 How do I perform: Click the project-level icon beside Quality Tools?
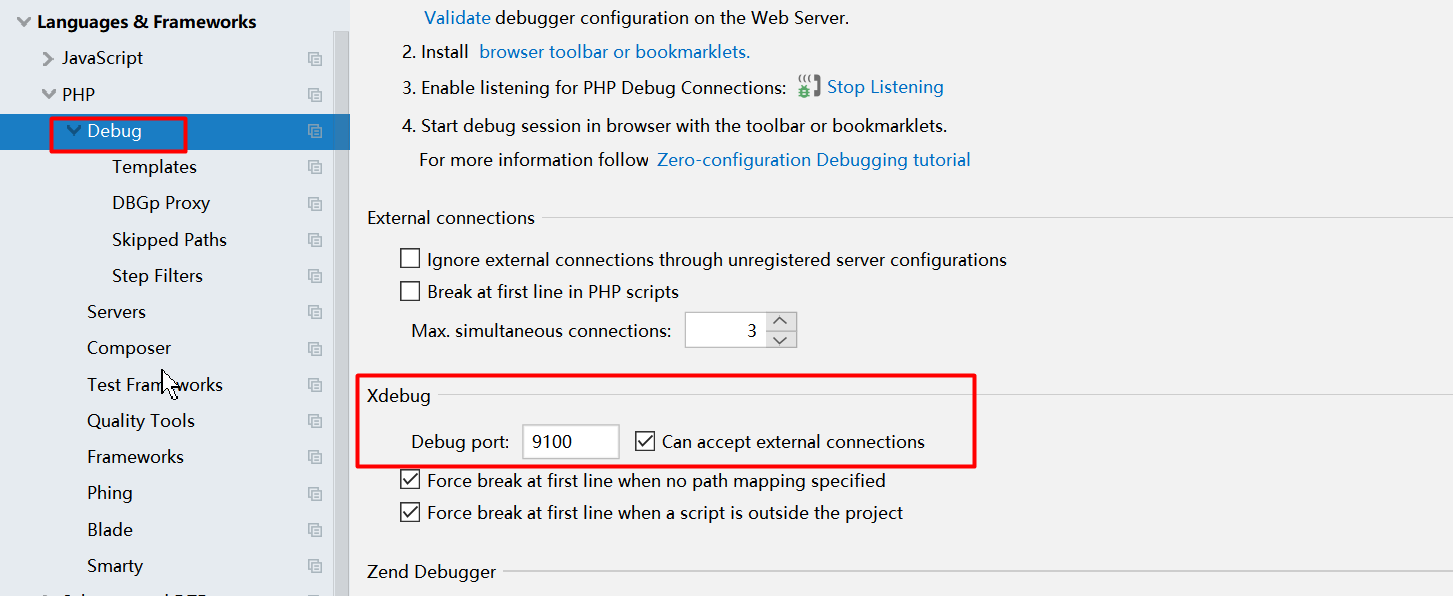click(x=315, y=422)
